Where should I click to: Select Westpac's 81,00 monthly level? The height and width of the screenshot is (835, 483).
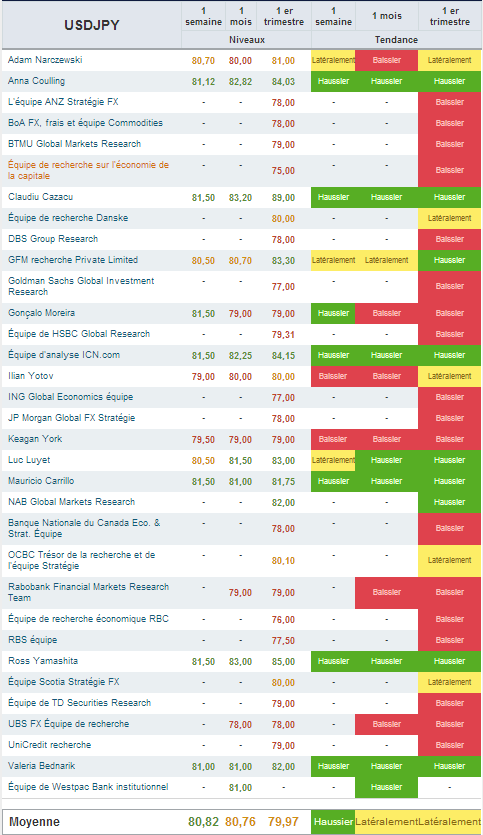[240, 788]
